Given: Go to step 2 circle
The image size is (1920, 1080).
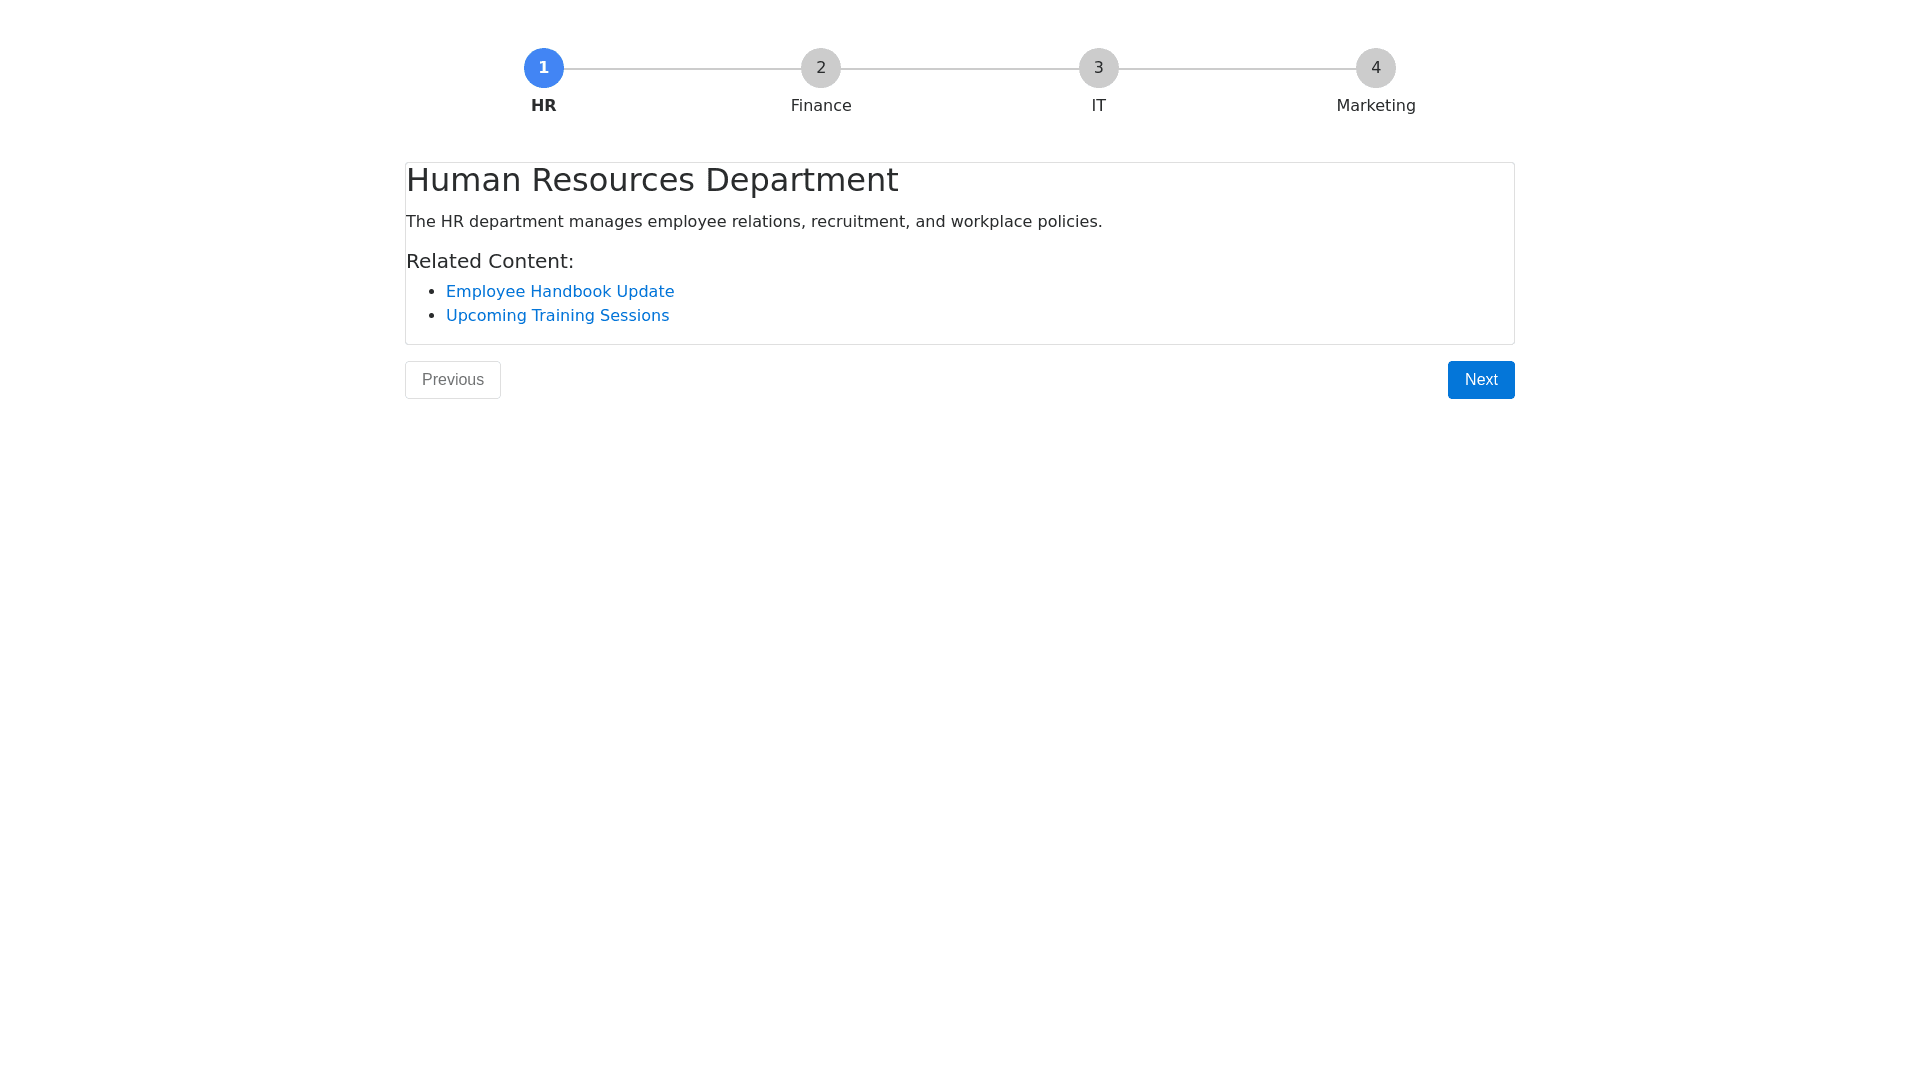Looking at the screenshot, I should [821, 68].
